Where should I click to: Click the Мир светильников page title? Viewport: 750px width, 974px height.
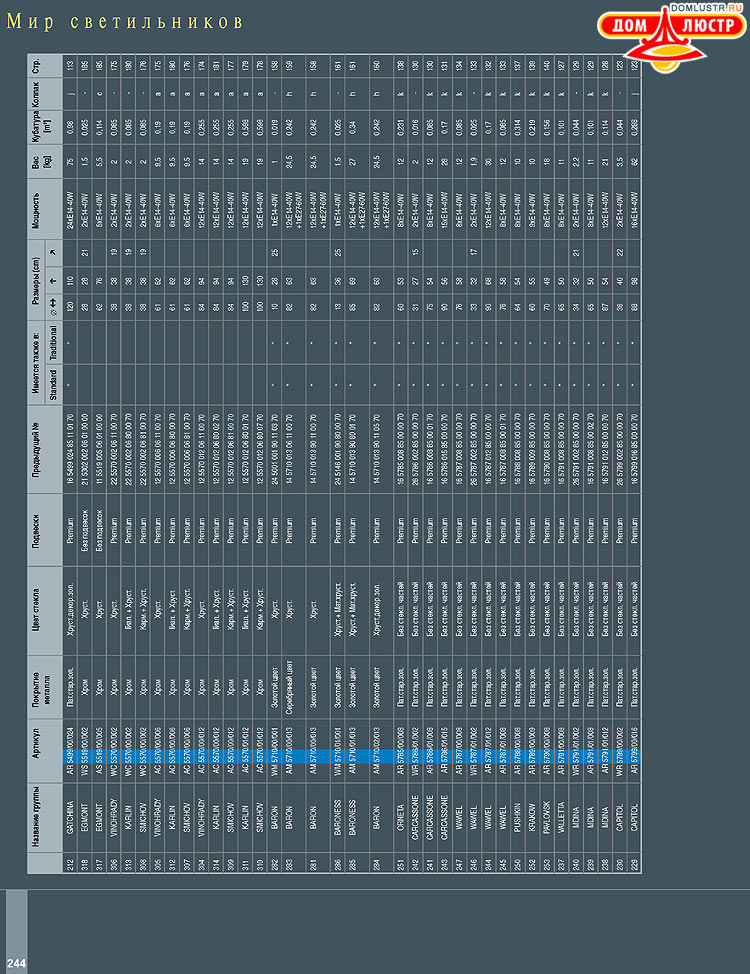(x=125, y=22)
